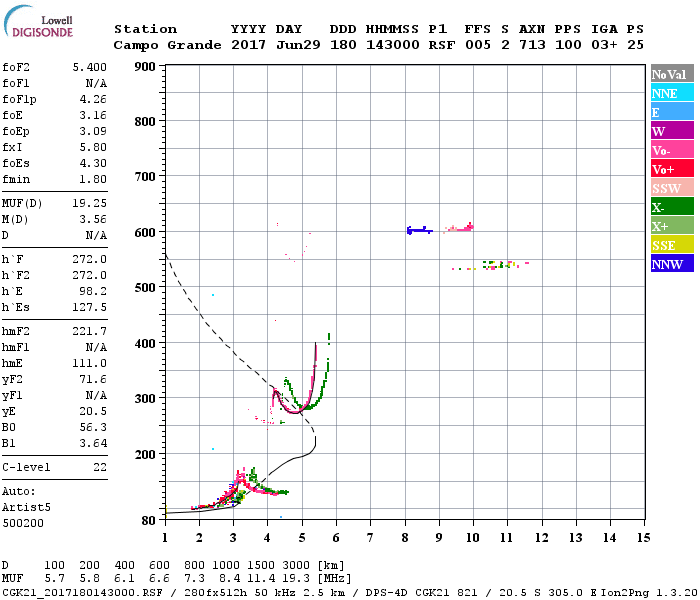700x600 pixels.
Task: Click the NNW blue legend swatch
Action: pos(672,263)
